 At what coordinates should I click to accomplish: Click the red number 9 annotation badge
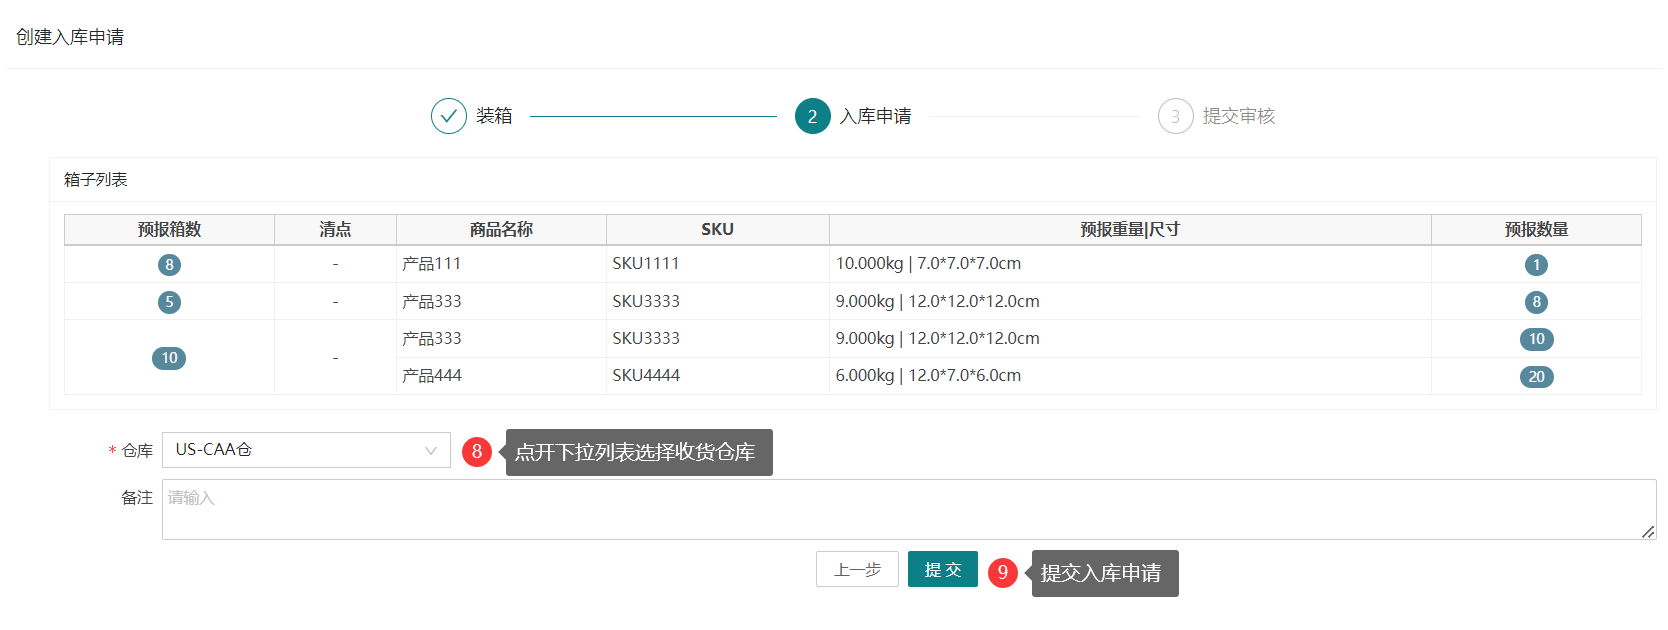click(x=1002, y=572)
